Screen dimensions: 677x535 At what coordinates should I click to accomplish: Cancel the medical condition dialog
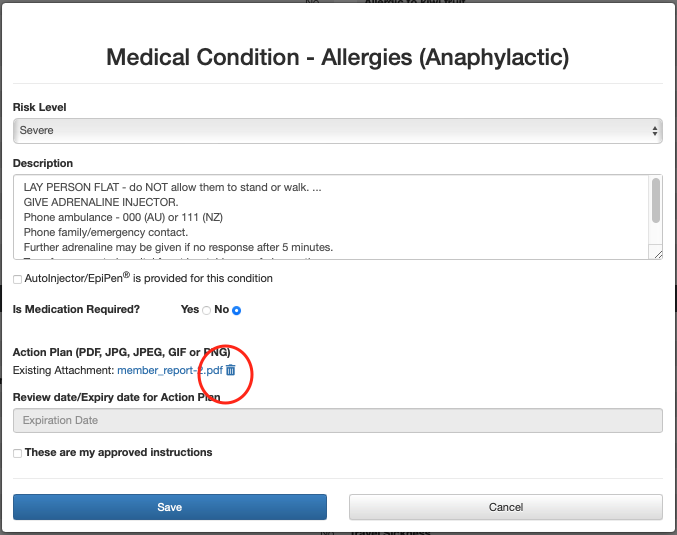point(506,507)
